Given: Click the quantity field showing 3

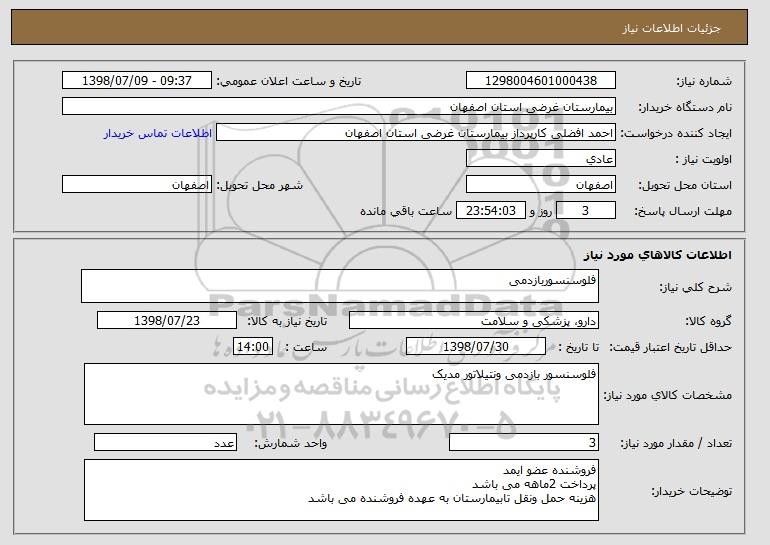Looking at the screenshot, I should pyautogui.click(x=524, y=442).
